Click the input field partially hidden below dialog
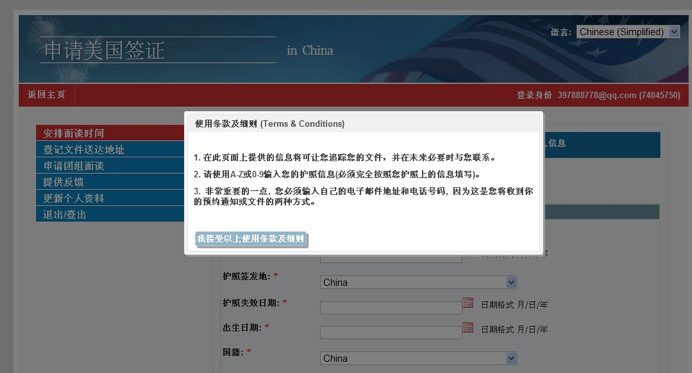 (x=391, y=258)
